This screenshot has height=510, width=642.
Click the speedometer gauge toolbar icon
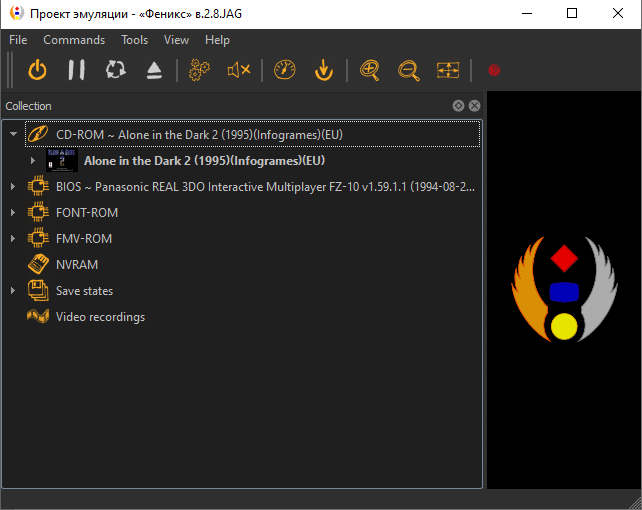(x=285, y=70)
